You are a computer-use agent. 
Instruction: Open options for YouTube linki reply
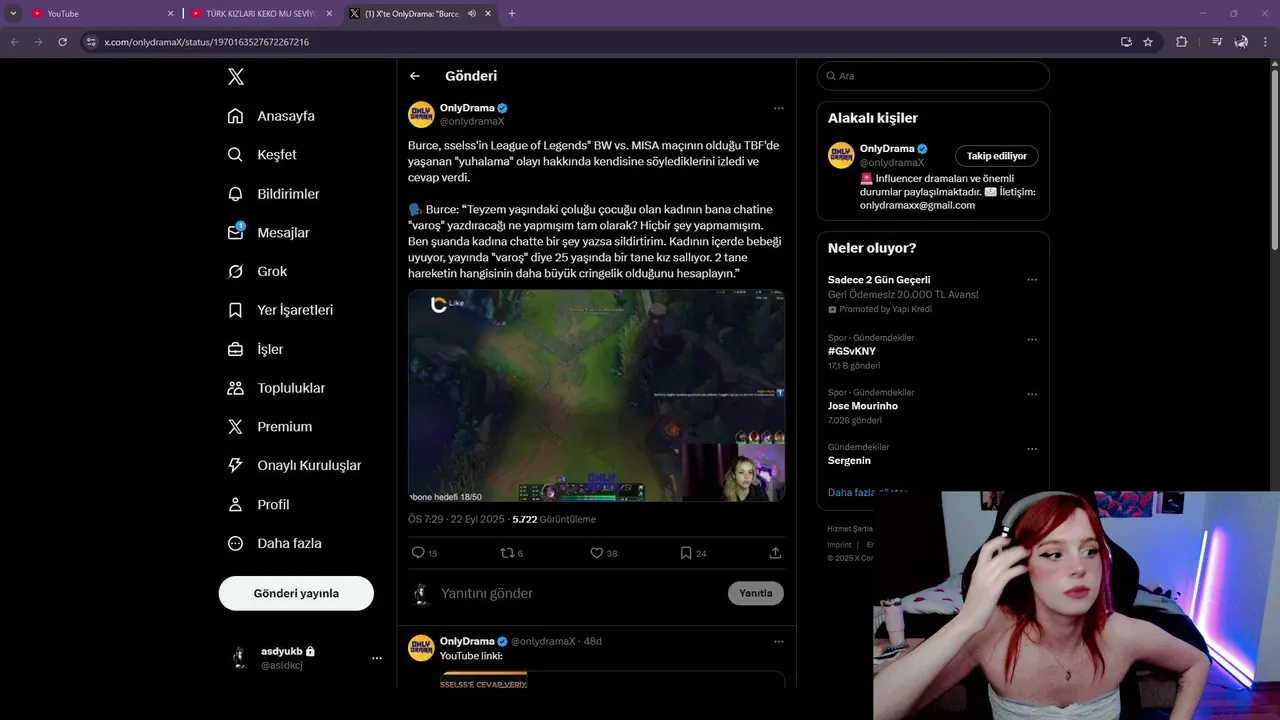click(778, 641)
